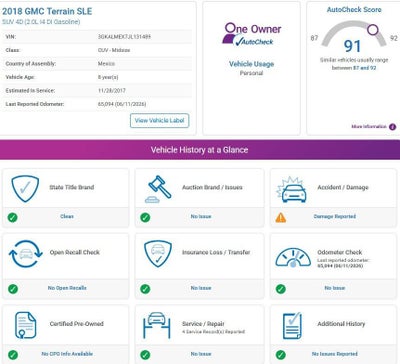The width and height of the screenshot is (400, 364).
Task: Click the green check under Insurance Loss / Transfer
Action: point(145,289)
